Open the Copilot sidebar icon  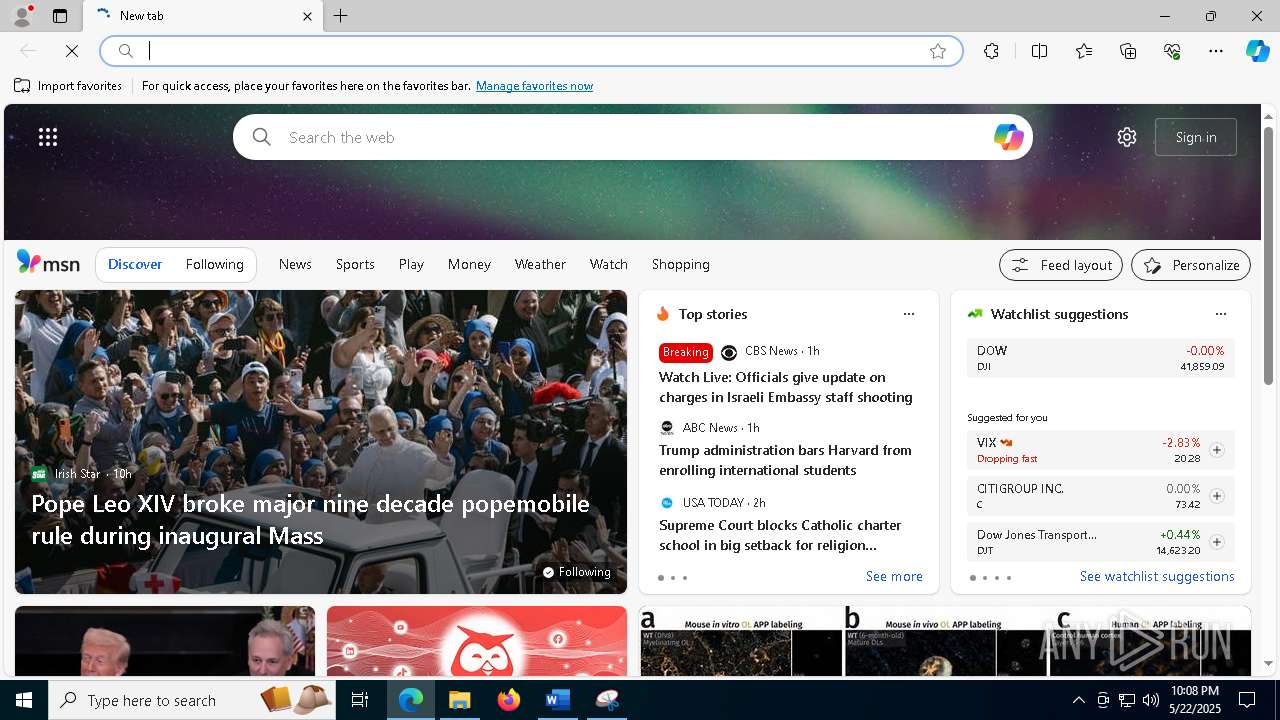pos(1257,51)
